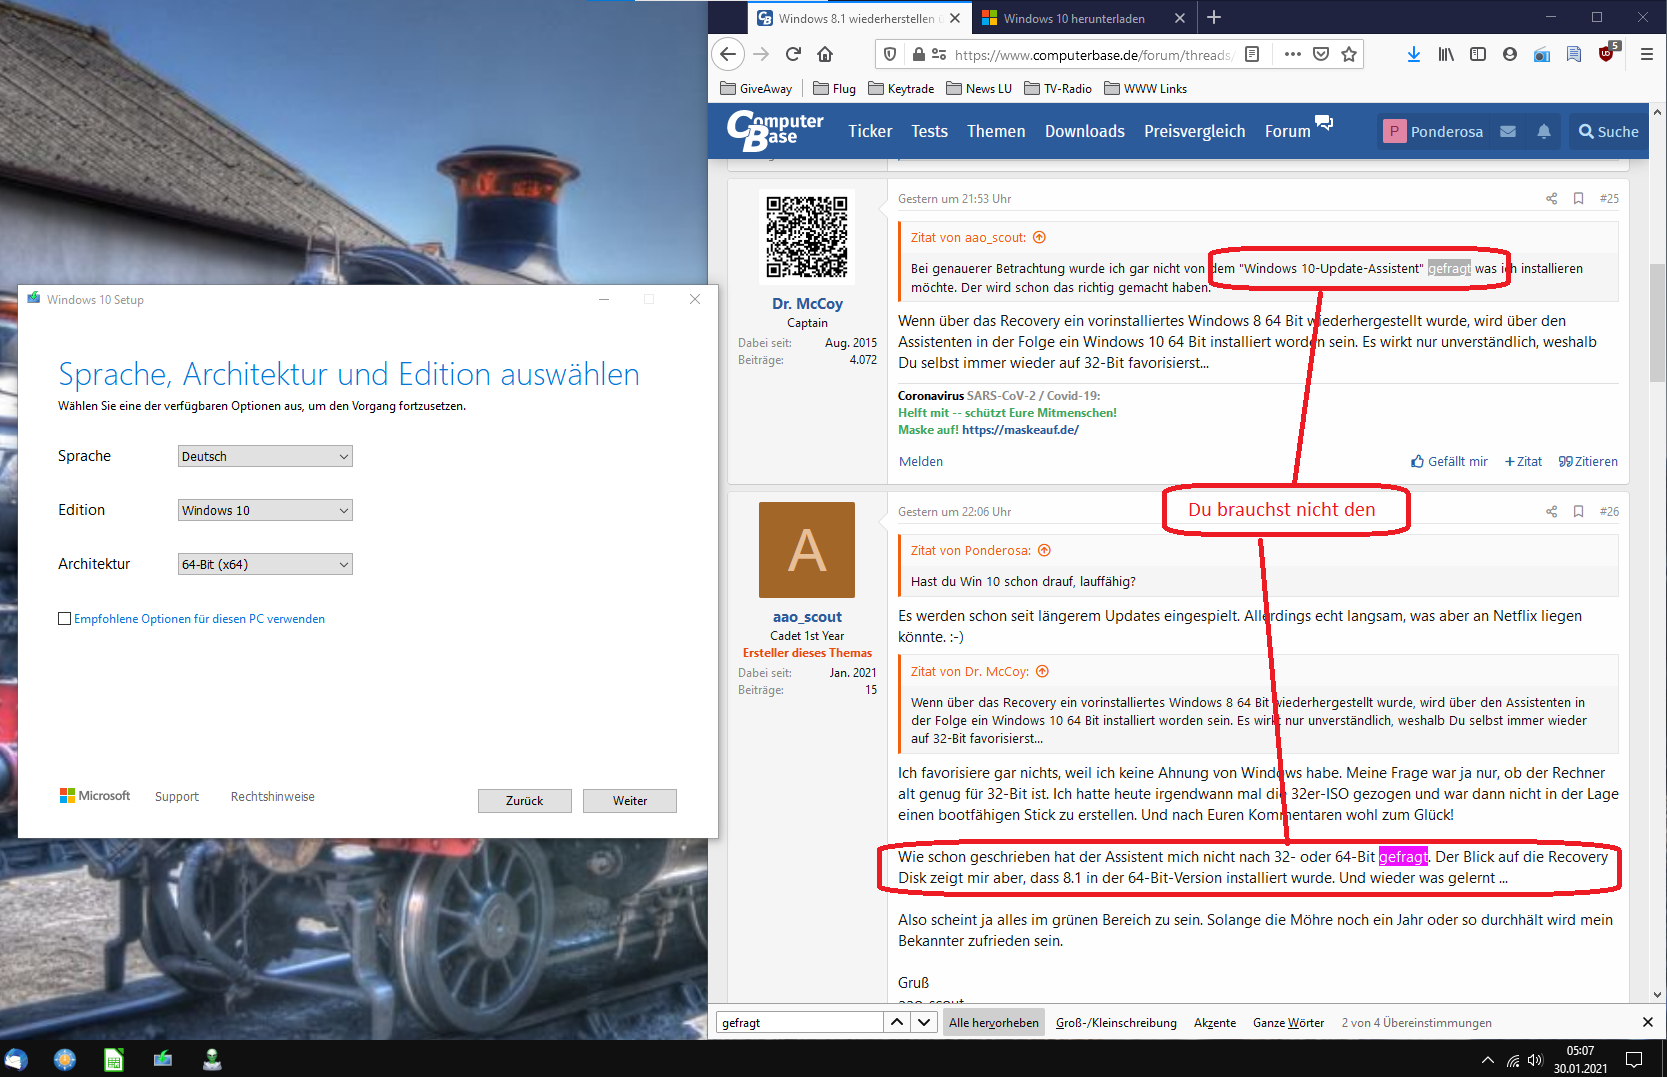Click Zitieren on post #25
This screenshot has height=1077, width=1667.
point(1588,461)
